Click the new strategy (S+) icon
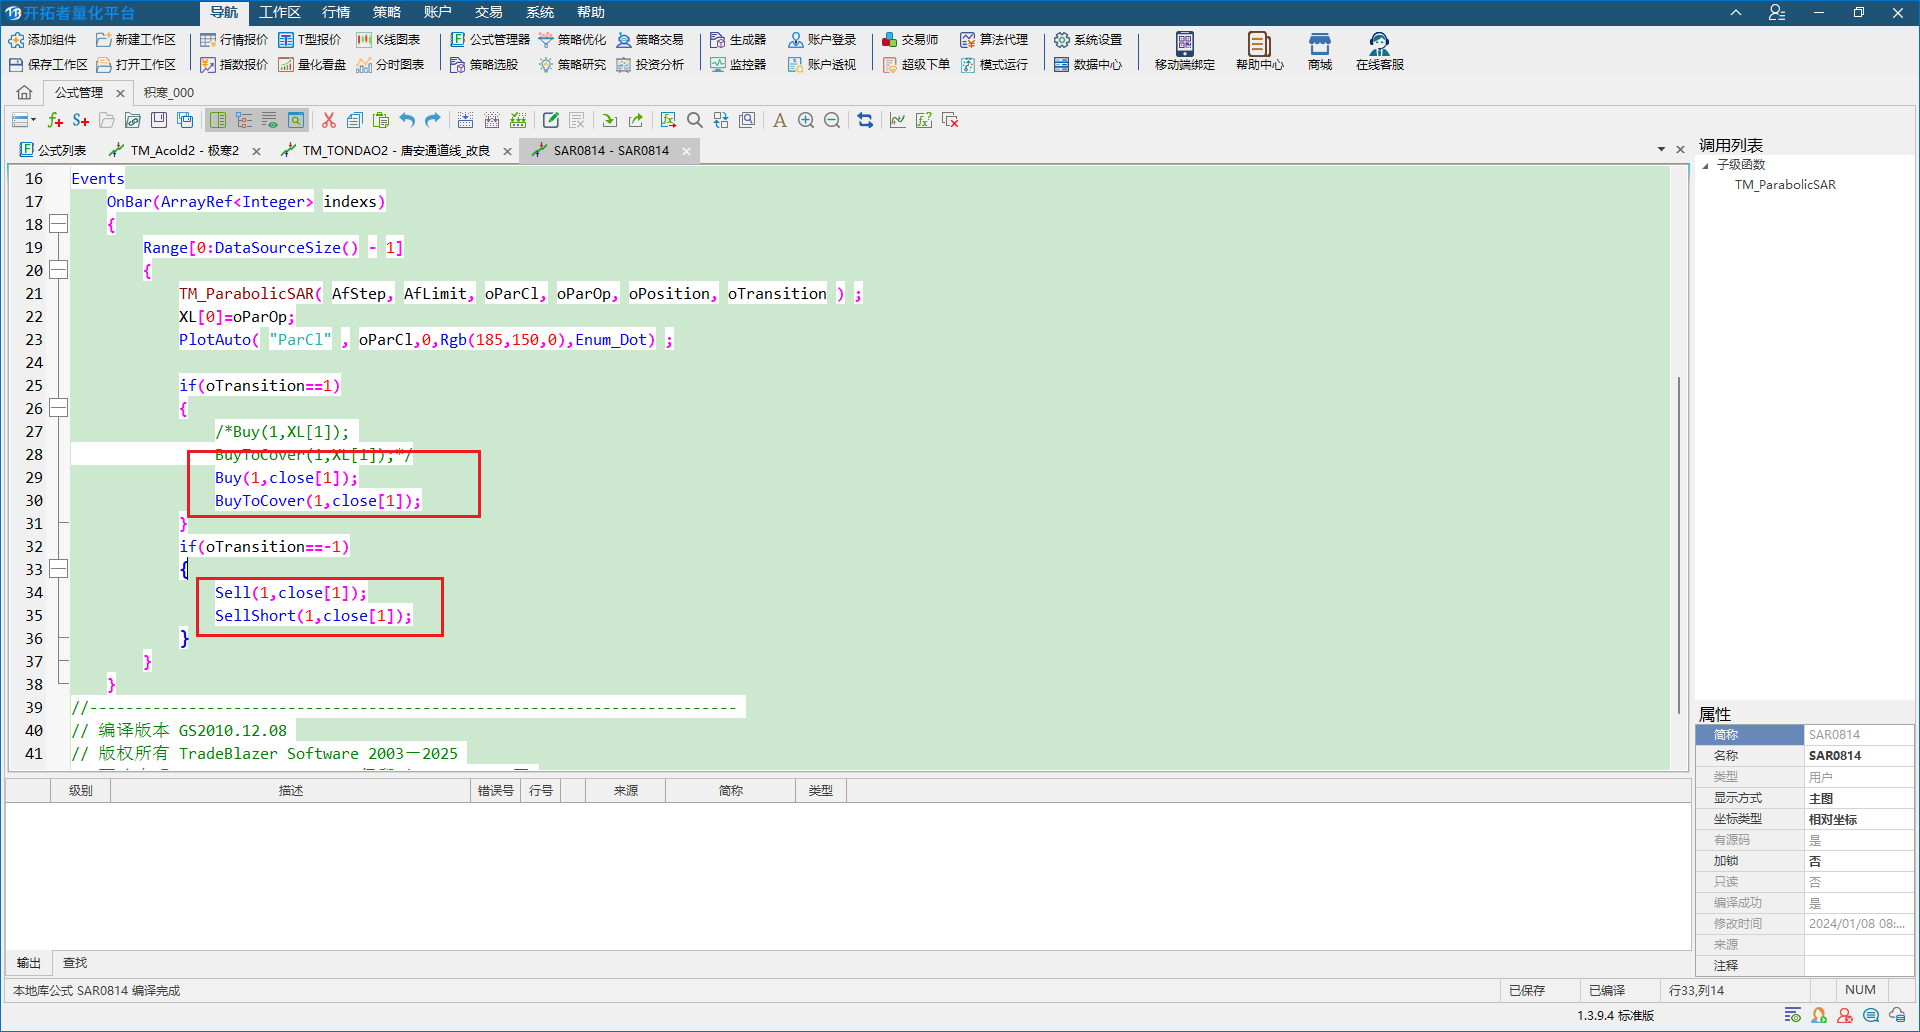This screenshot has width=1920, height=1032. [x=81, y=120]
